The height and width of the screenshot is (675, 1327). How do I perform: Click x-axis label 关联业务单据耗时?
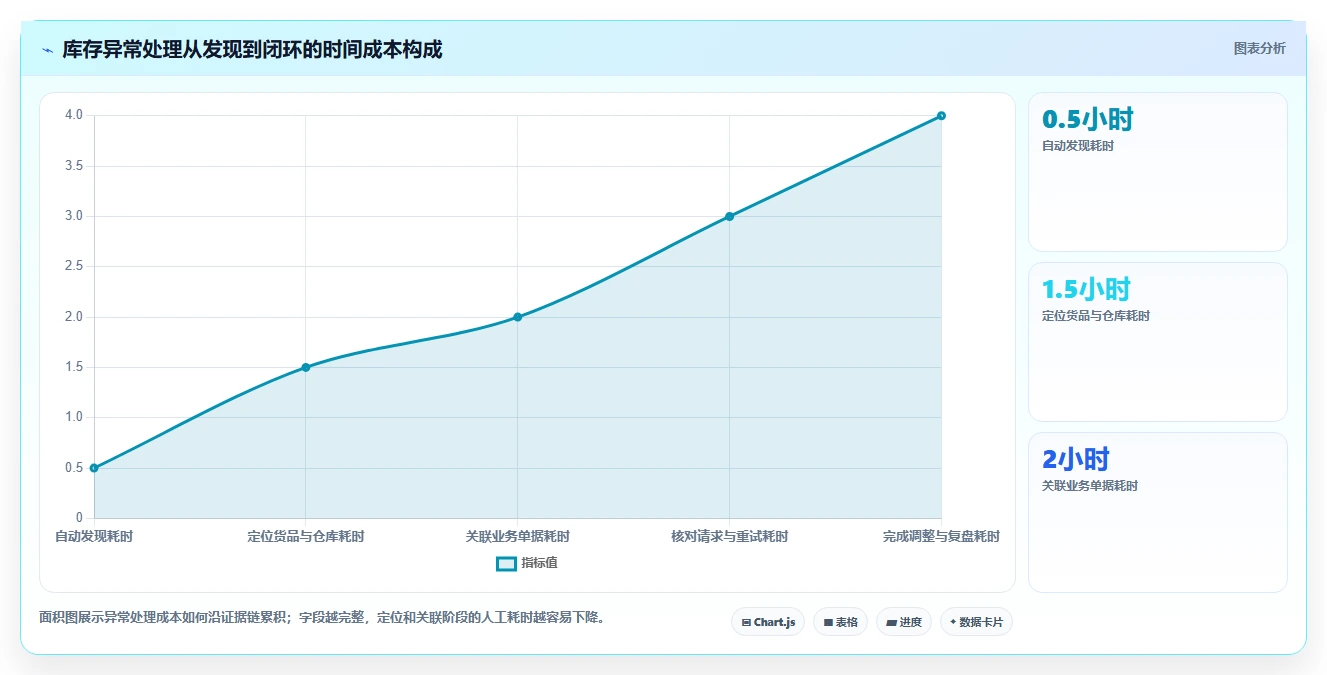tap(518, 537)
